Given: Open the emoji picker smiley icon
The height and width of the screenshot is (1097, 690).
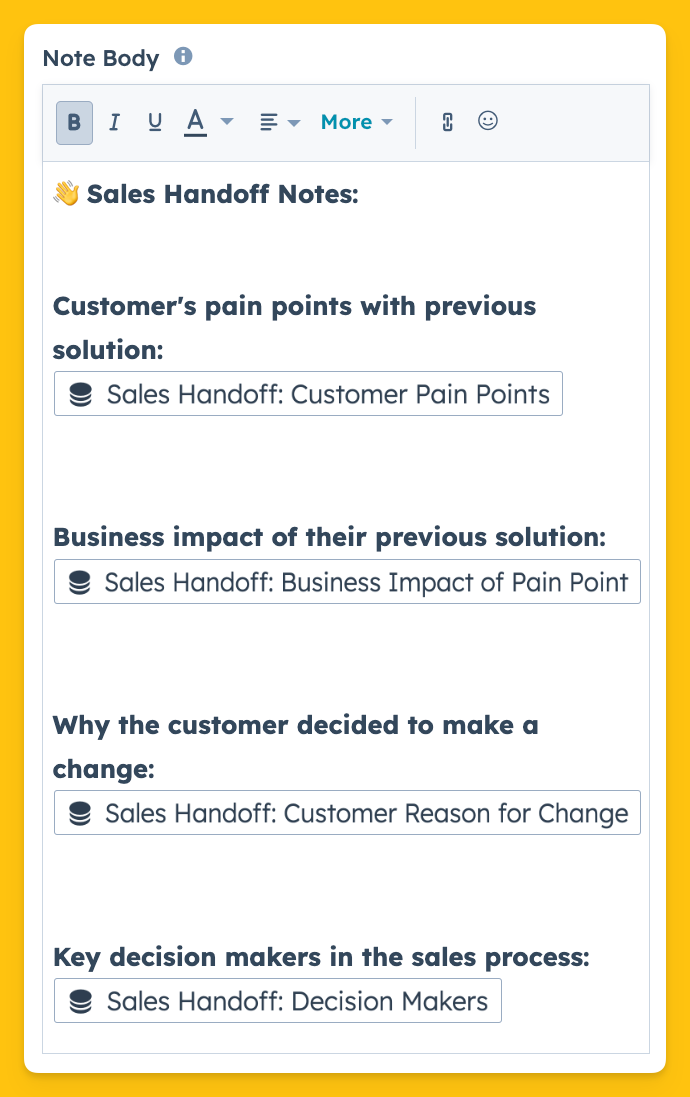Looking at the screenshot, I should pos(488,121).
